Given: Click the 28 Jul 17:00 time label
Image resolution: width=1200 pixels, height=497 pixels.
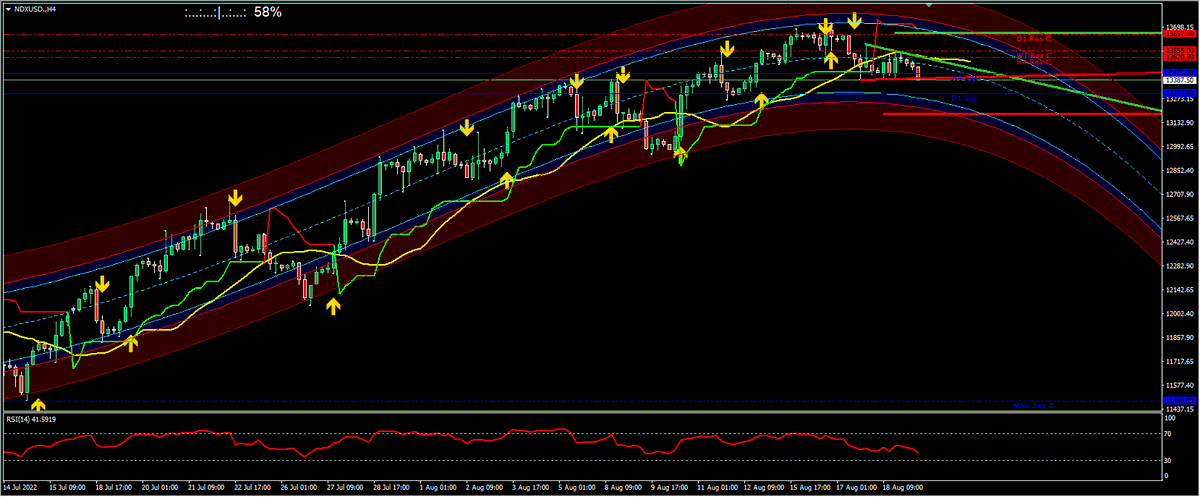Looking at the screenshot, I should (x=390, y=486).
